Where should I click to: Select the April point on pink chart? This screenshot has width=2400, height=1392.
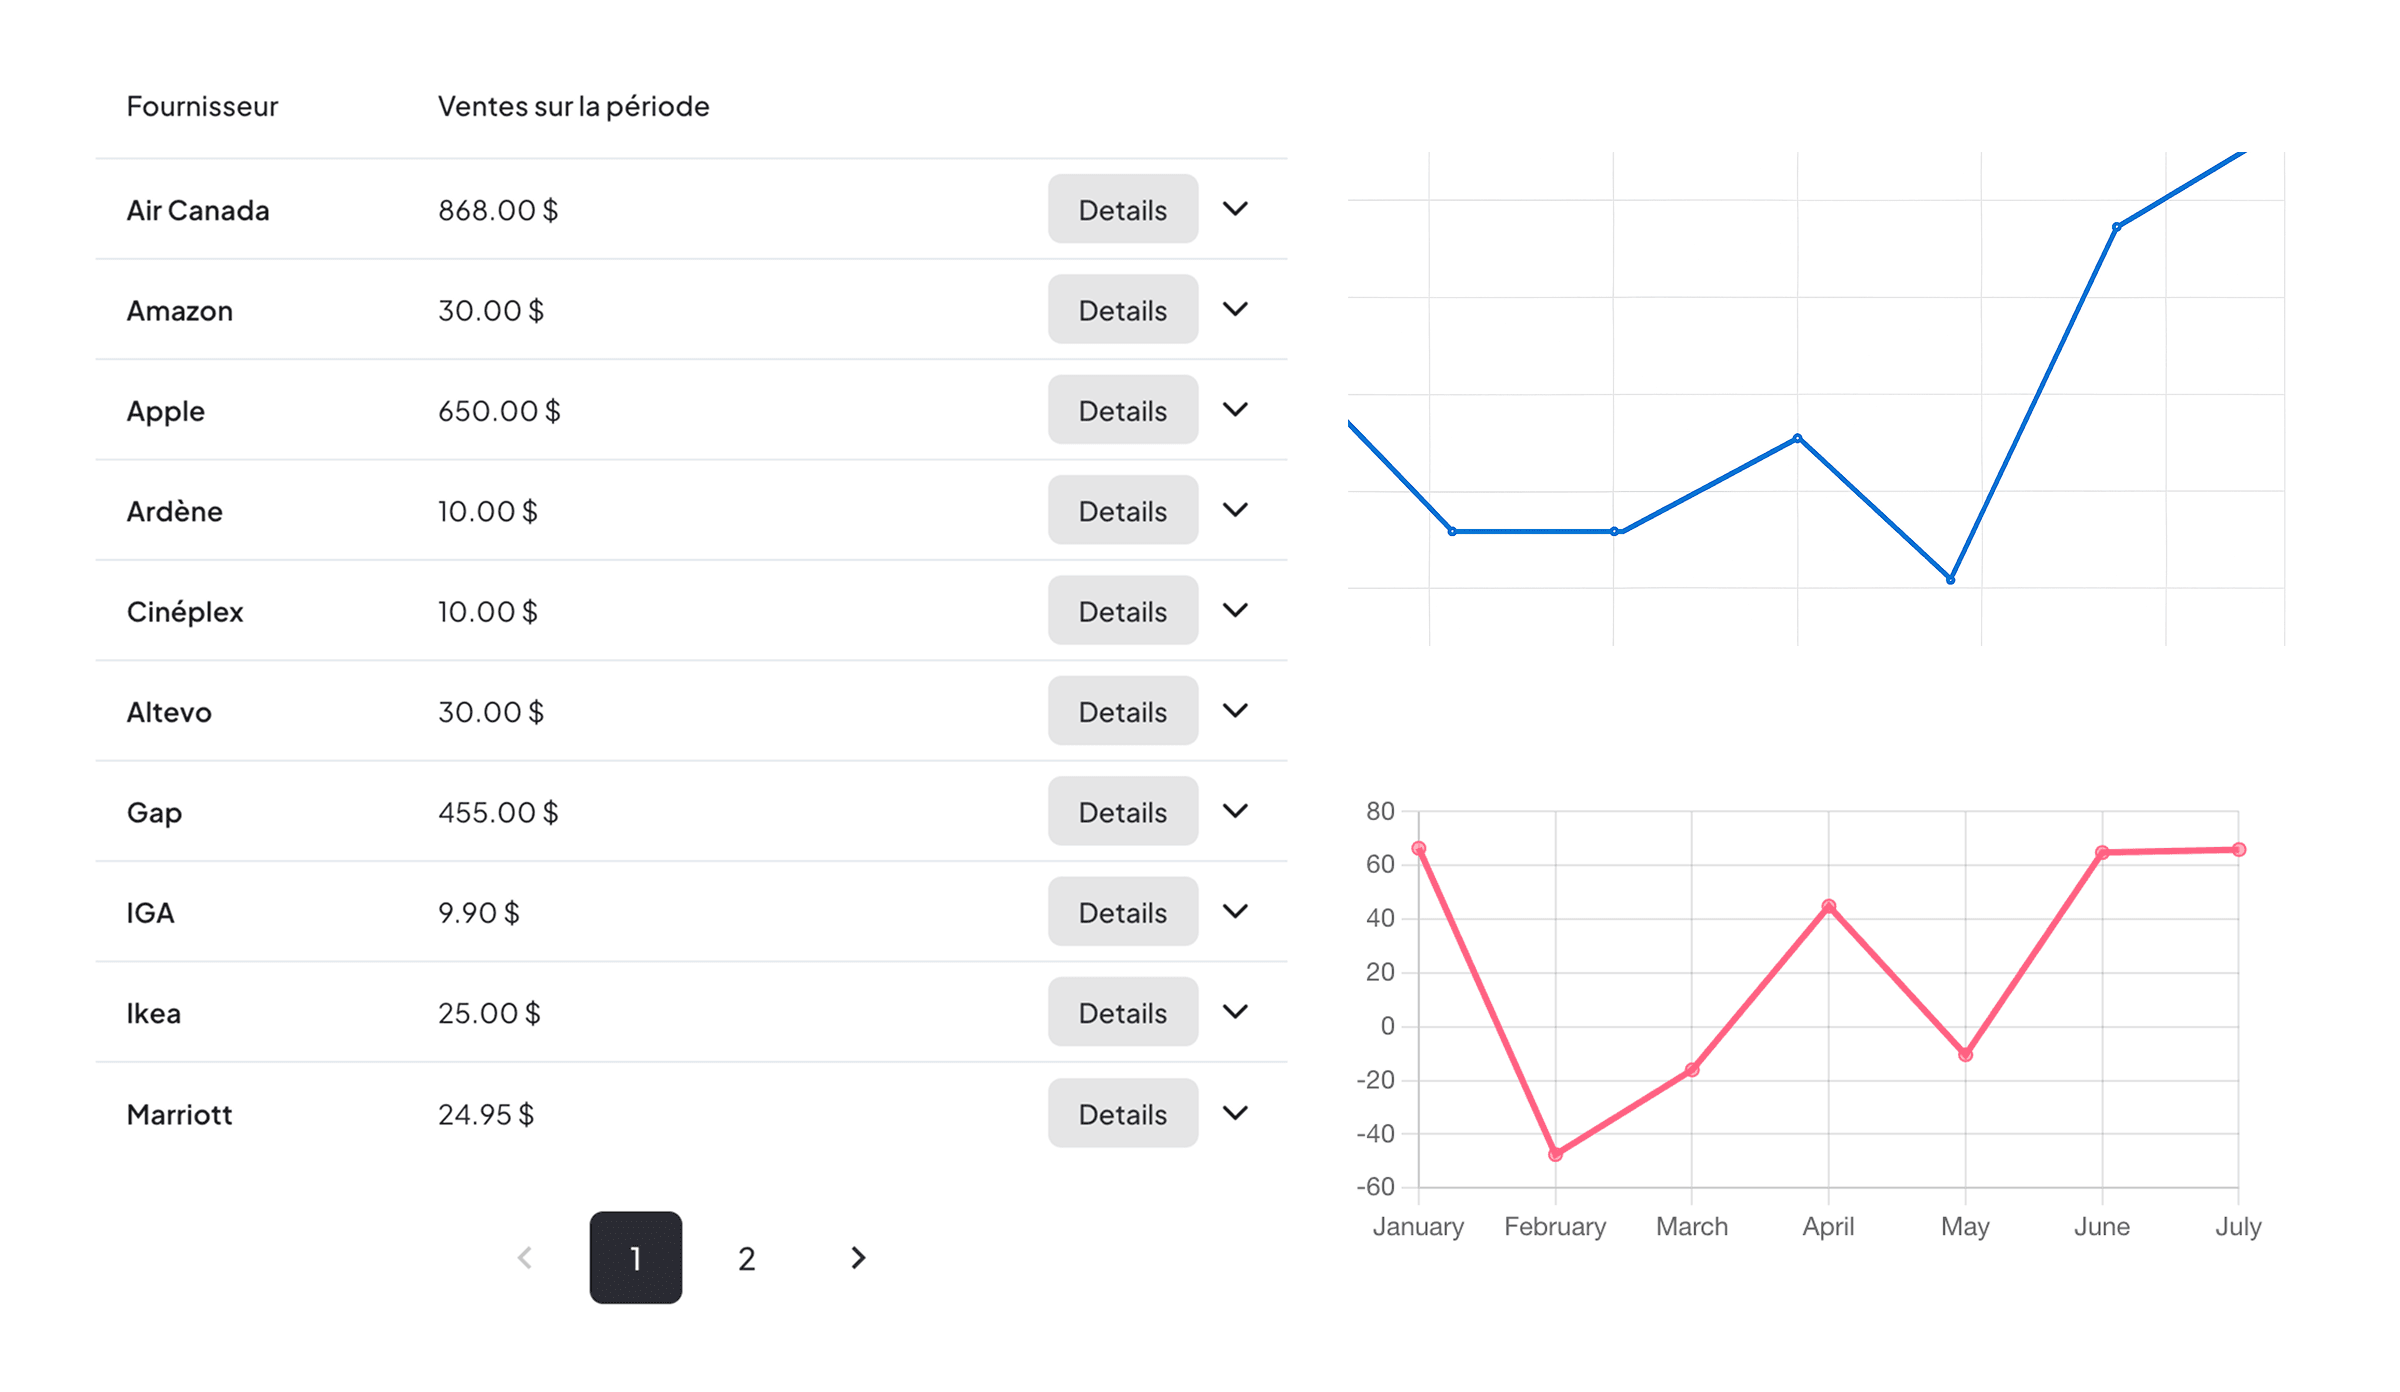[1828, 907]
